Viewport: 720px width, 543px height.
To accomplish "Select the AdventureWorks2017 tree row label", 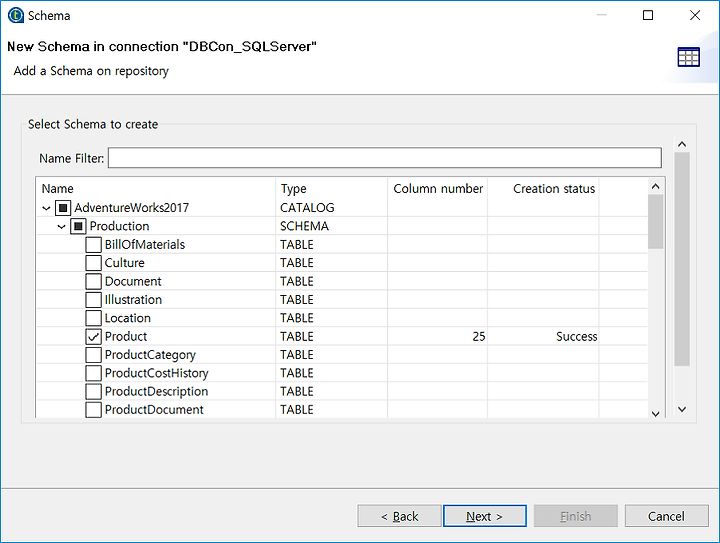I will (131, 208).
